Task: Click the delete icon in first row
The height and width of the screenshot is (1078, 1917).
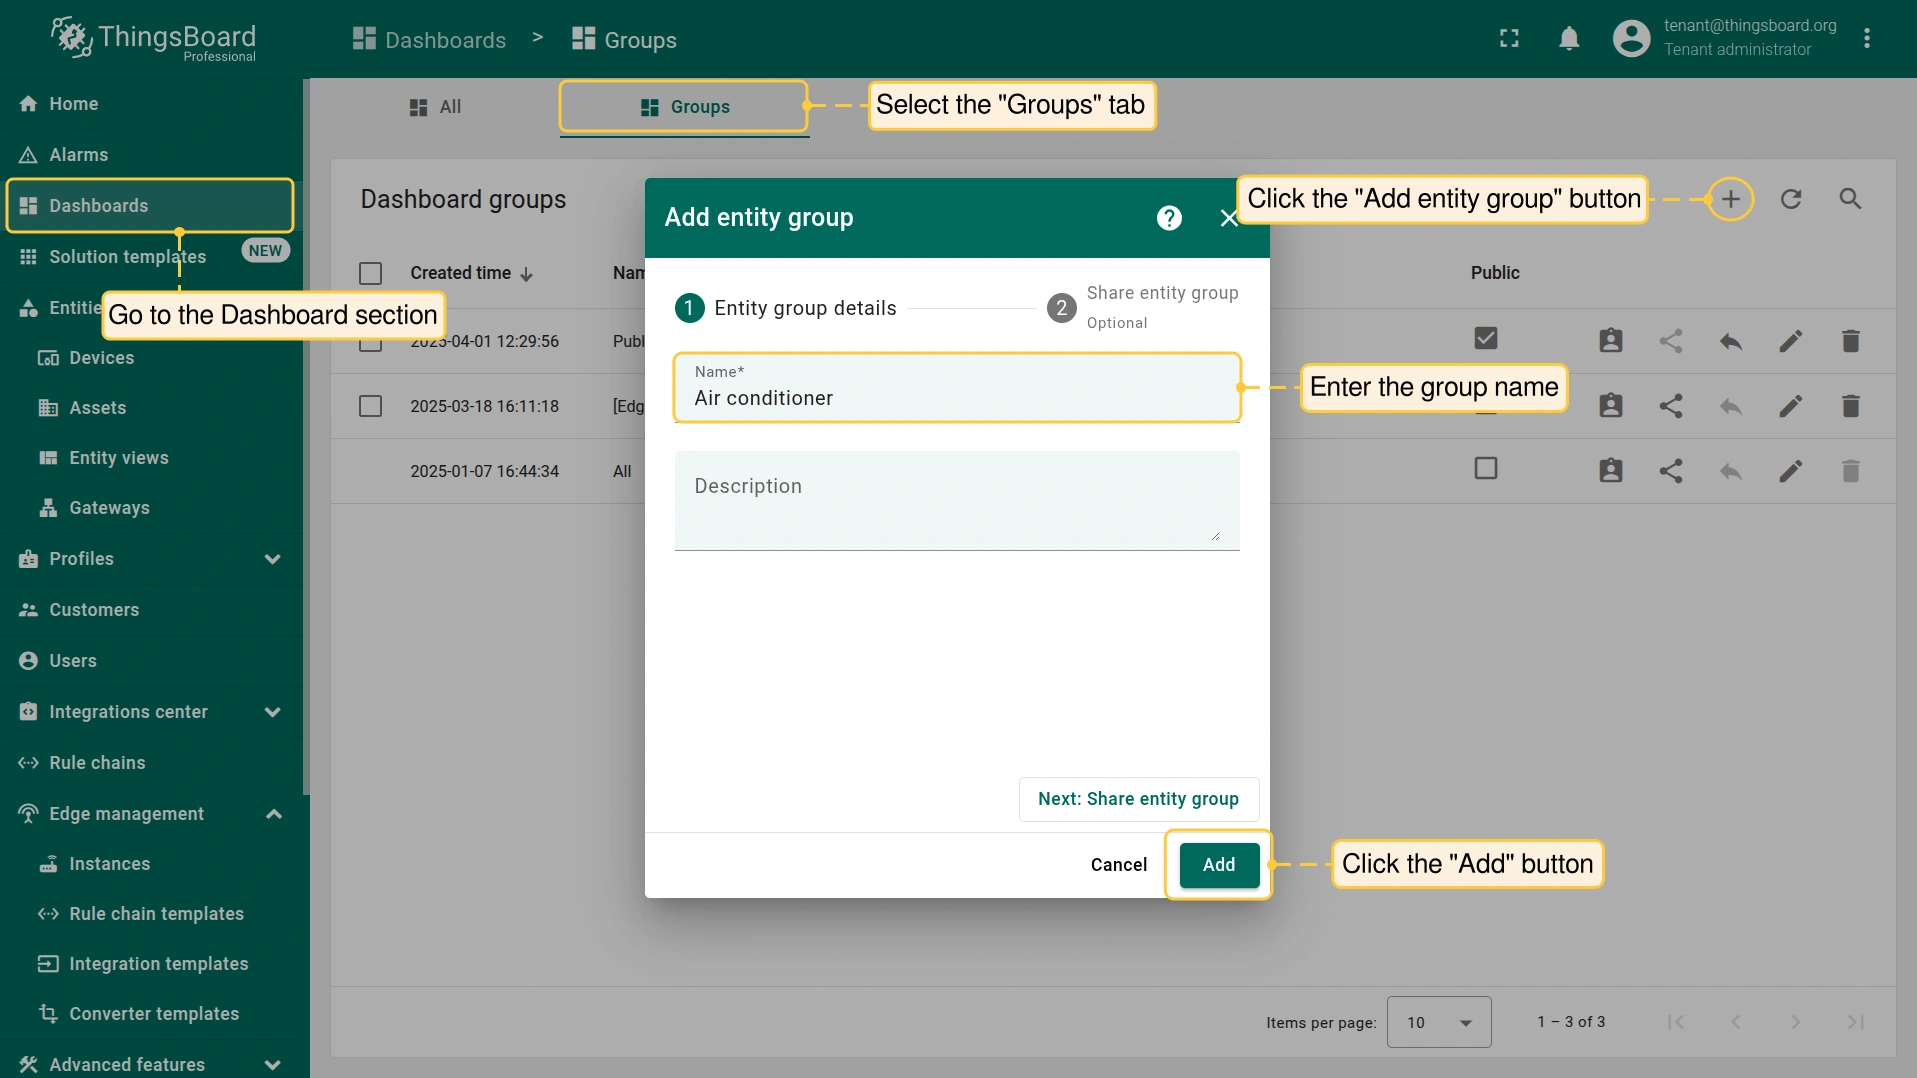Action: pos(1850,341)
